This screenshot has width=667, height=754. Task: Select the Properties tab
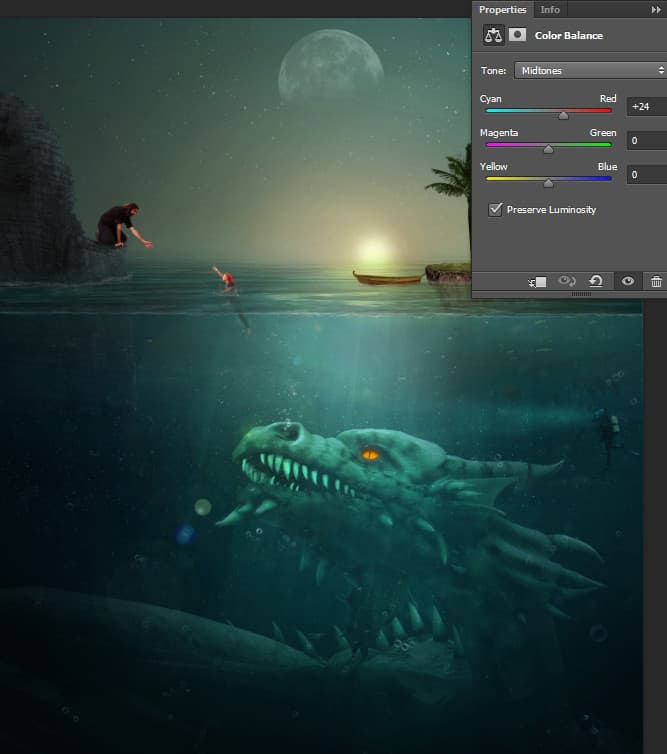(x=503, y=10)
